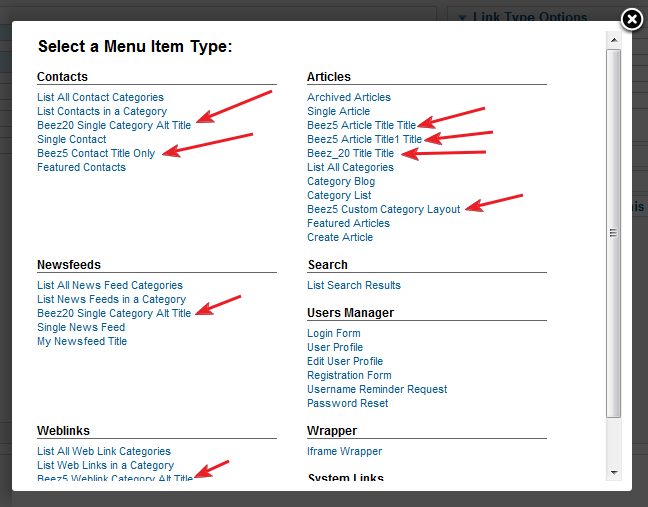Select Create Article link
Viewport: 648px width, 507px height.
coord(340,237)
